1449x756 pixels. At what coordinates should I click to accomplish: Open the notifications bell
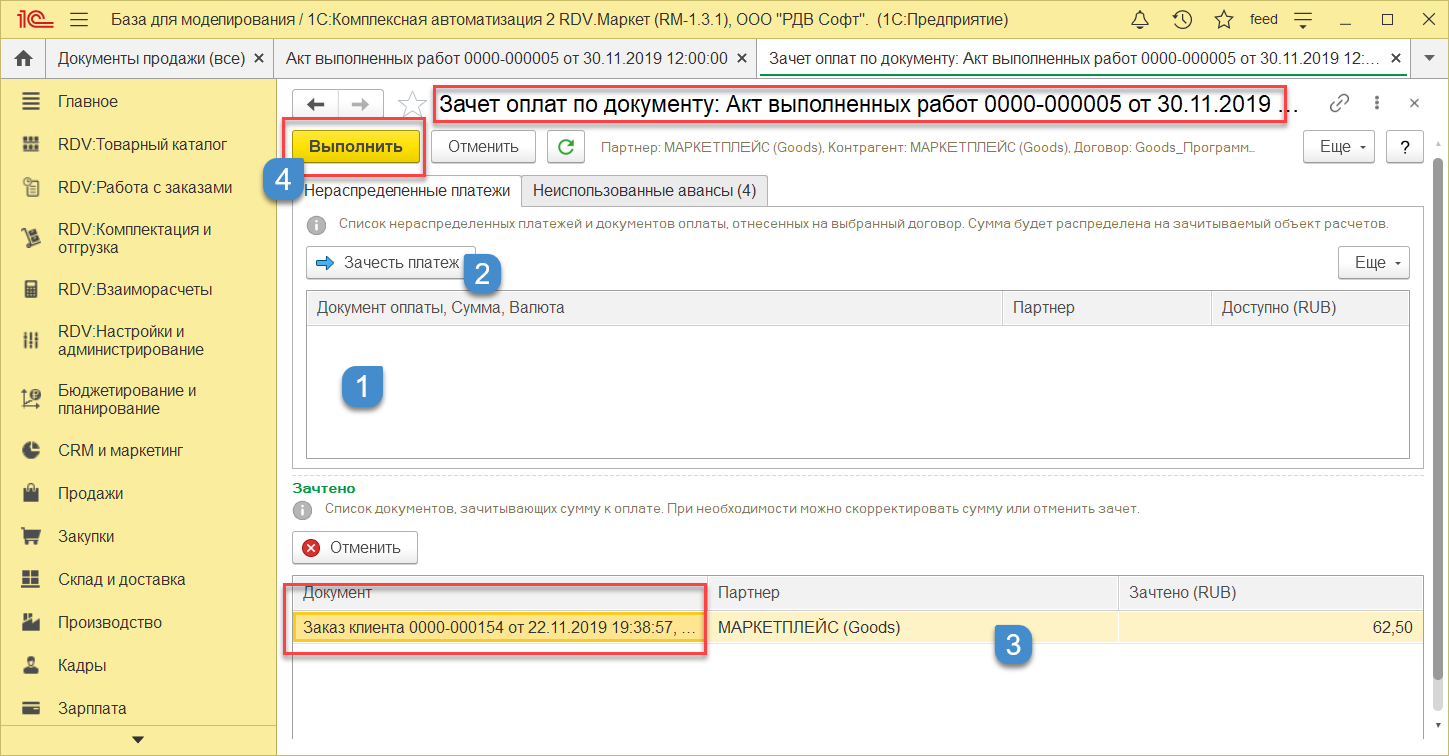point(1139,20)
